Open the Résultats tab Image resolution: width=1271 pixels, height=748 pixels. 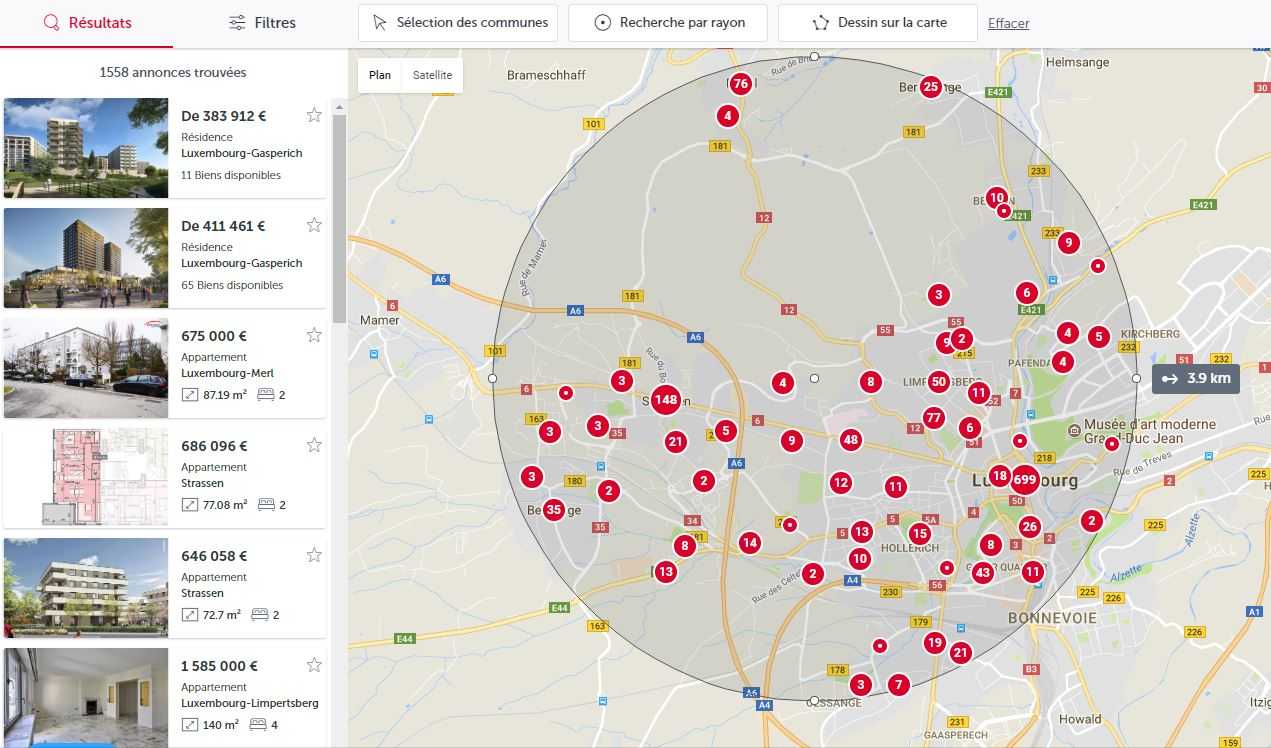pos(87,23)
